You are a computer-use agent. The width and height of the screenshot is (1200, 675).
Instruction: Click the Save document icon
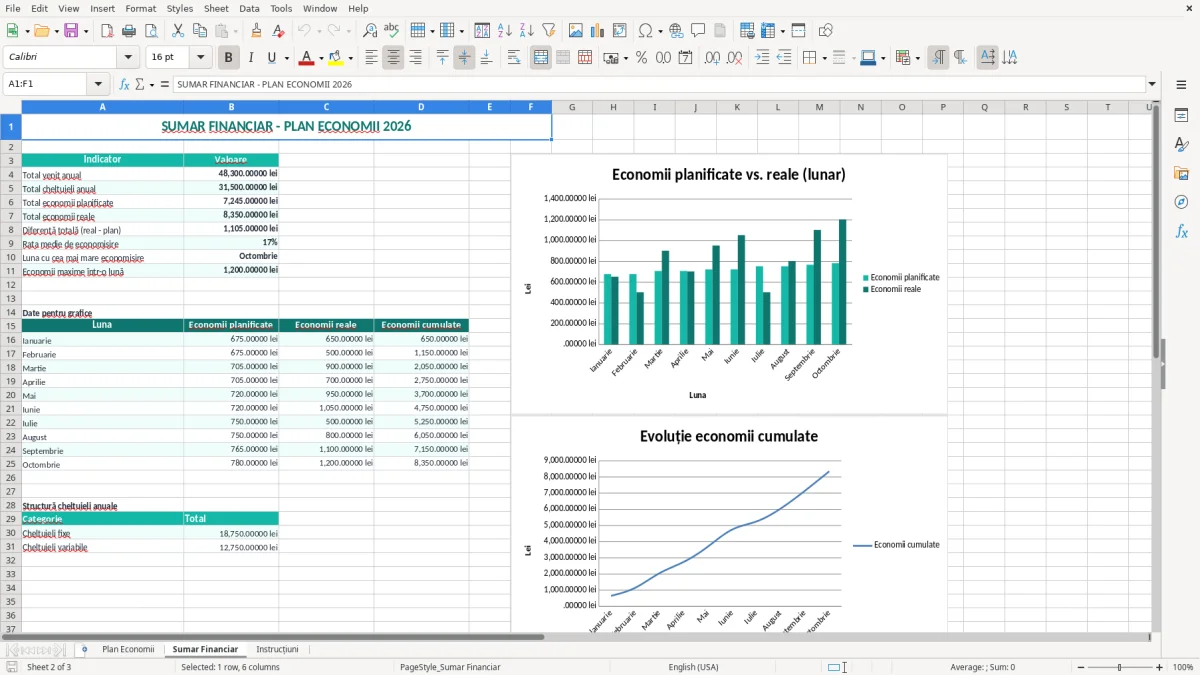(70, 31)
